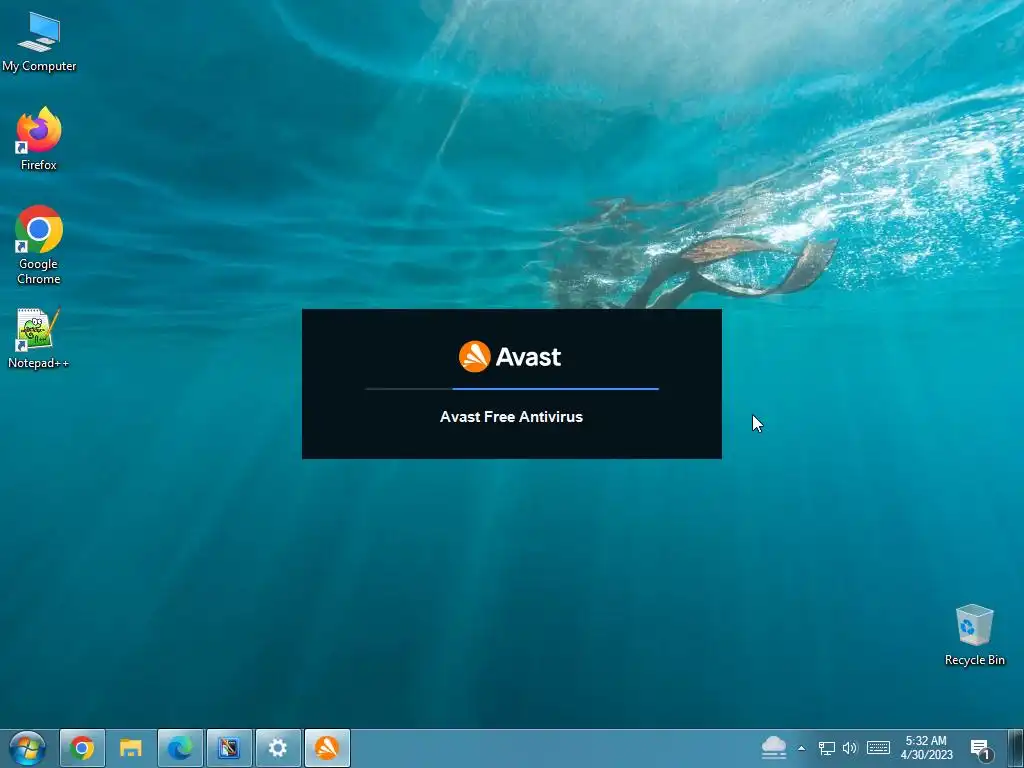Click Chrome in the taskbar

[x=82, y=748]
